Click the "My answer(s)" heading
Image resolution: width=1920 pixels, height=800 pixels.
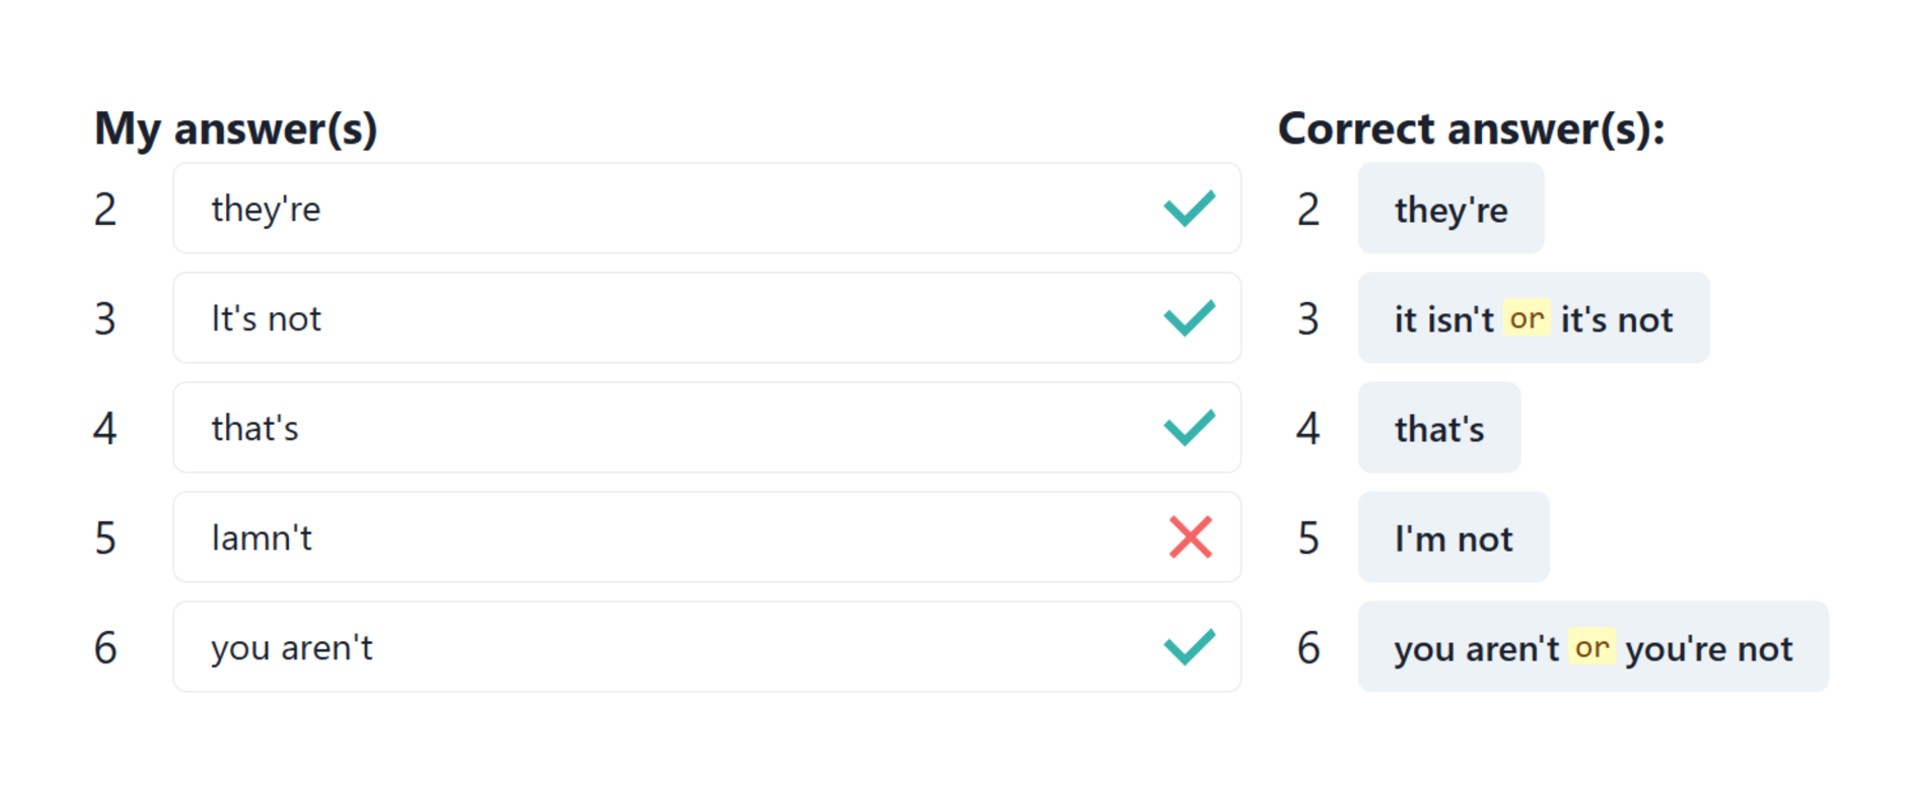coord(236,129)
